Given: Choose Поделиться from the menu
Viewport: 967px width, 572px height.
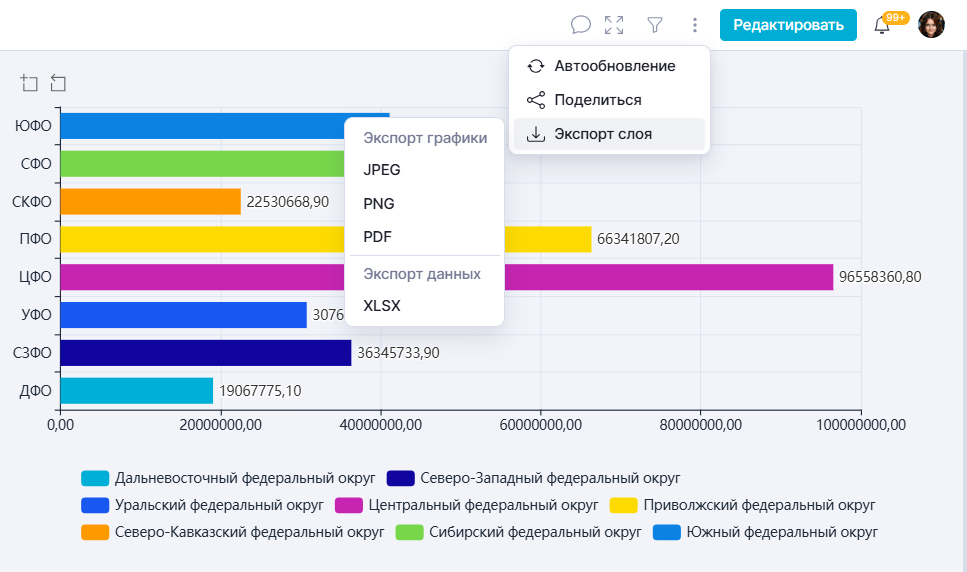Looking at the screenshot, I should coord(597,100).
